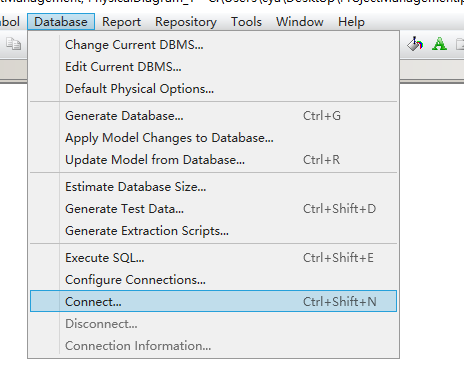Viewport: 464px width, 369px height.
Task: Select Change Current DBMS menu entry
Action: [x=213, y=45]
